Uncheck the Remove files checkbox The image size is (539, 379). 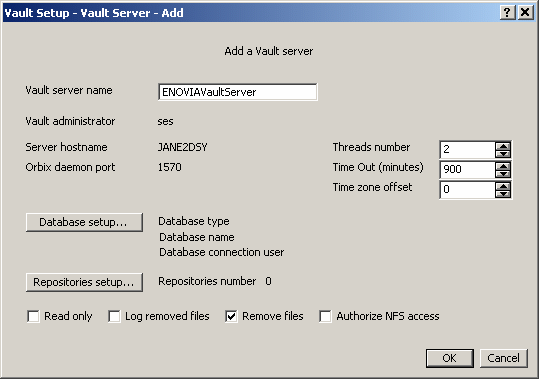coord(231,316)
